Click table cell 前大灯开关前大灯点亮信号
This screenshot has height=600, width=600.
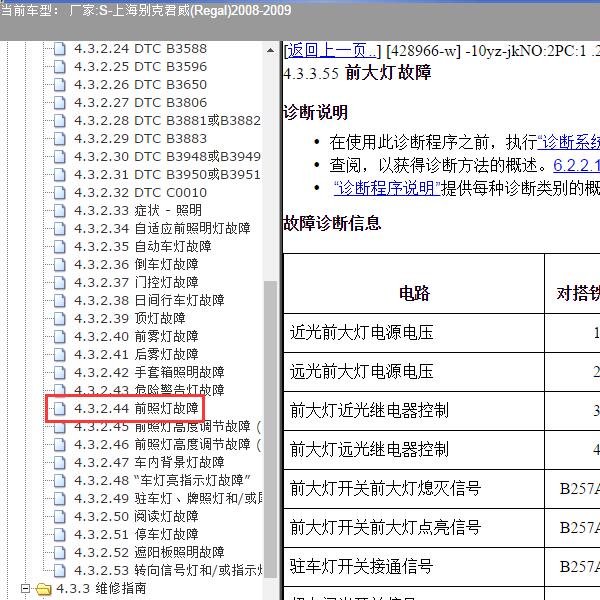coord(414,528)
